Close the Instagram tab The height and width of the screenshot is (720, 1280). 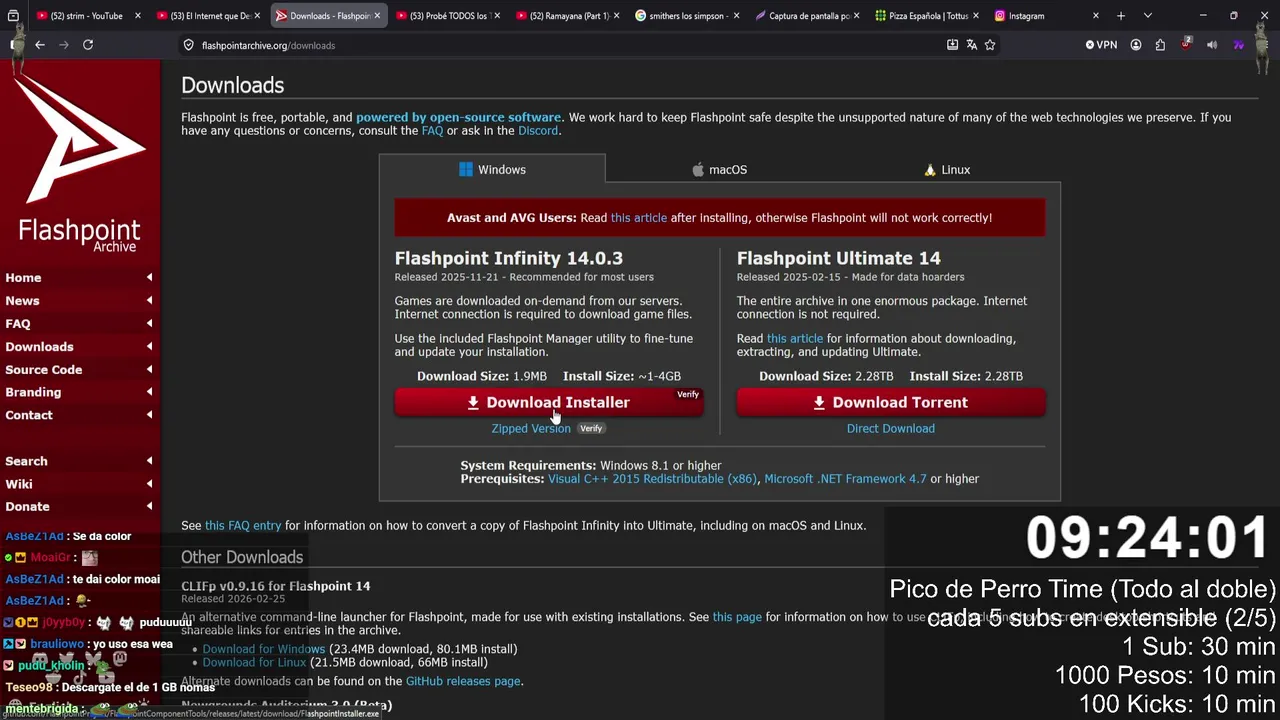[x=1096, y=16]
